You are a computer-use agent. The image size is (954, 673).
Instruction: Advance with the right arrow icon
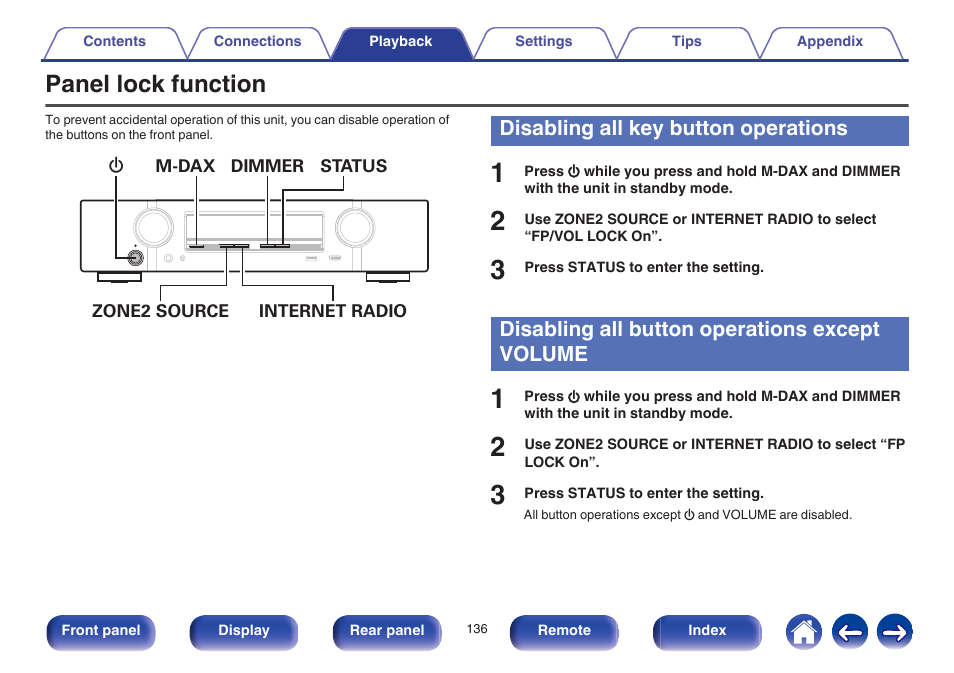pyautogui.click(x=894, y=632)
